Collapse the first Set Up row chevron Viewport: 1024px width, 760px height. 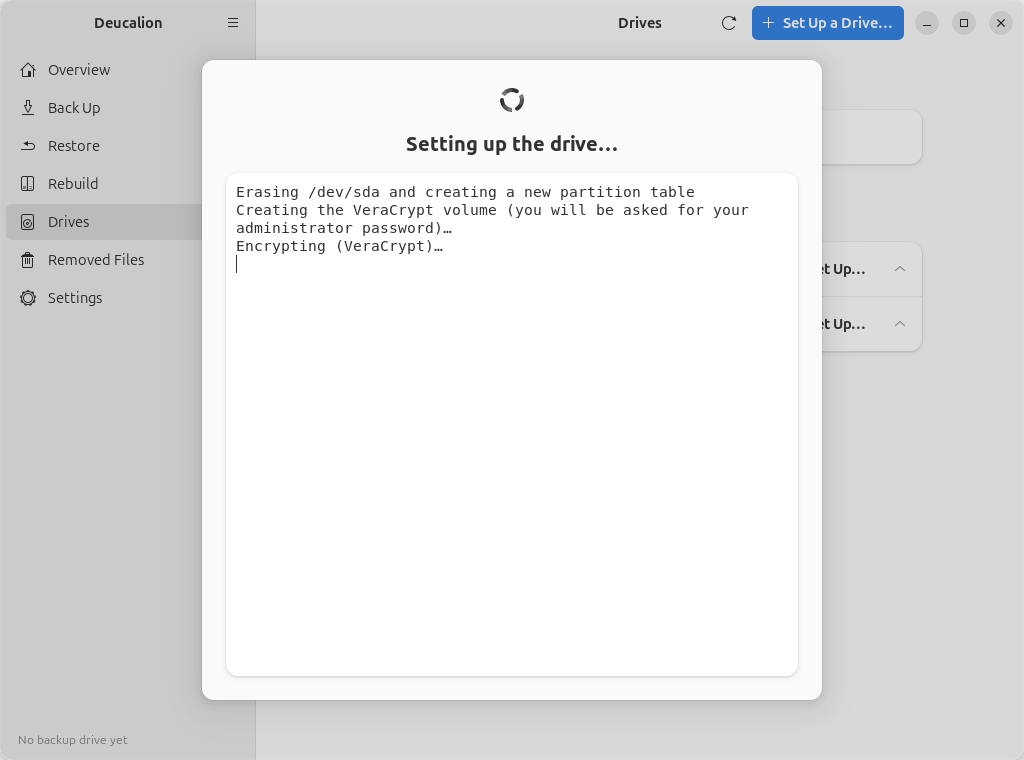900,269
